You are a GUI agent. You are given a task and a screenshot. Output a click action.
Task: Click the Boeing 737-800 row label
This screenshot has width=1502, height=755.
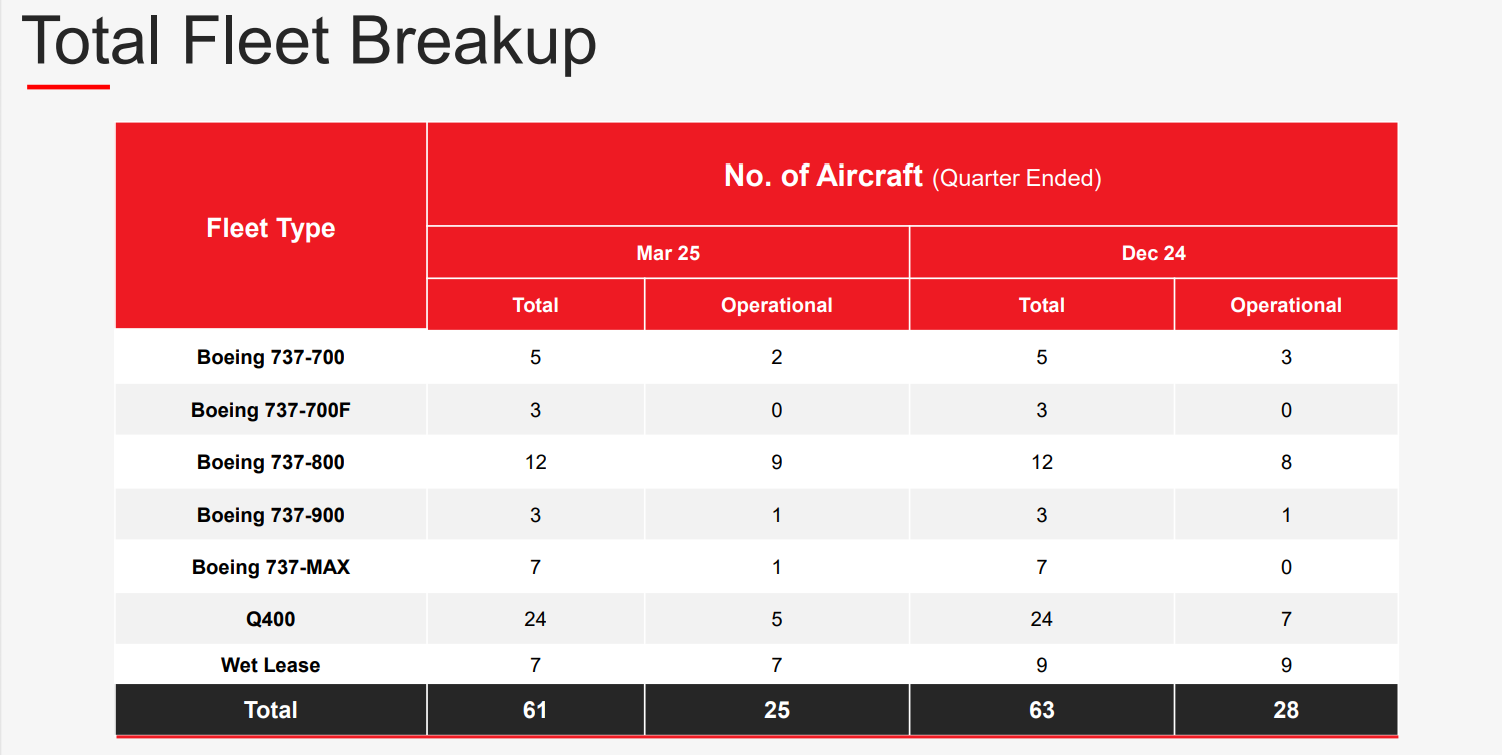[271, 462]
